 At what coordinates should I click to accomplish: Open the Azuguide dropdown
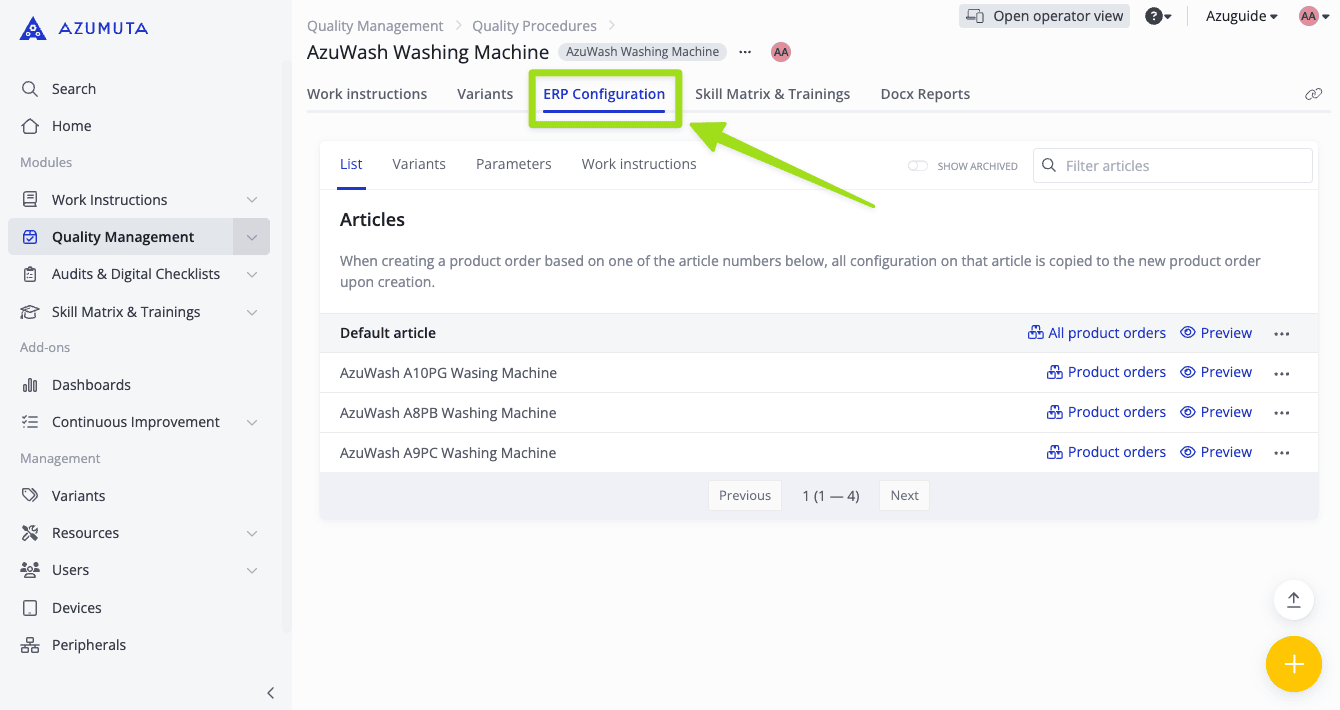1240,16
